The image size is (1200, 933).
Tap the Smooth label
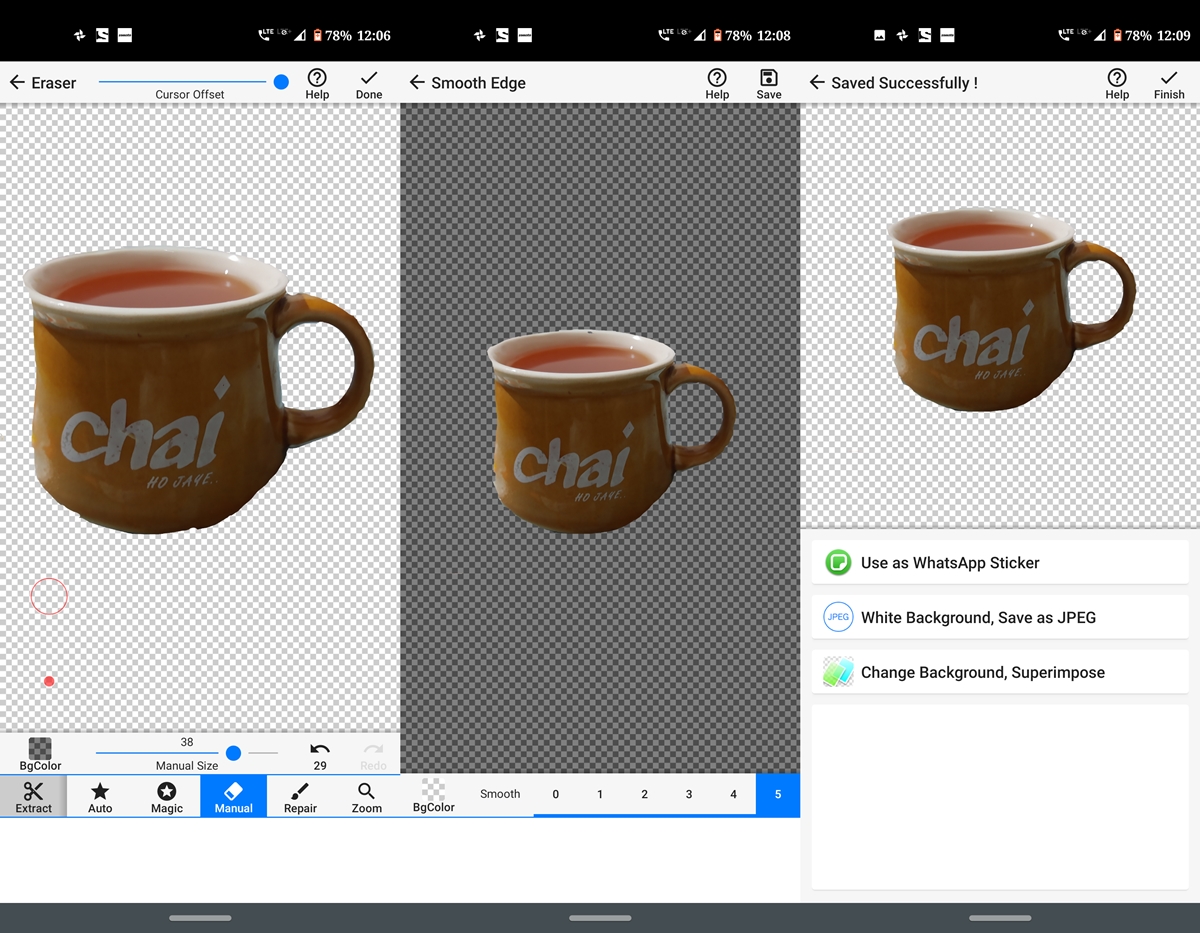click(500, 794)
